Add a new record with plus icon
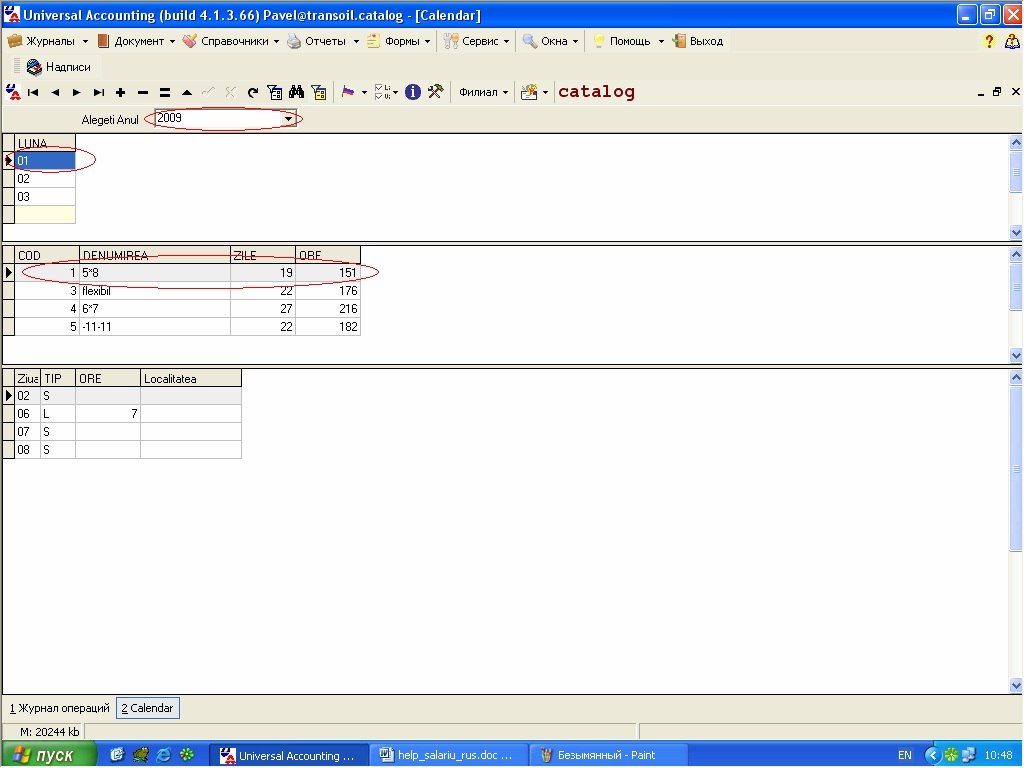The width and height of the screenshot is (1024, 768). pos(120,93)
